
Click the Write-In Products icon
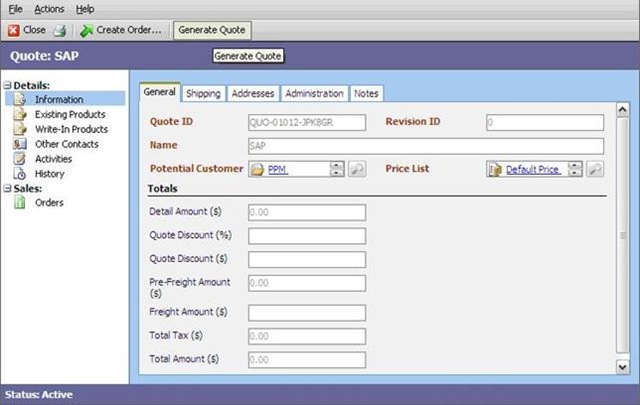click(x=20, y=129)
